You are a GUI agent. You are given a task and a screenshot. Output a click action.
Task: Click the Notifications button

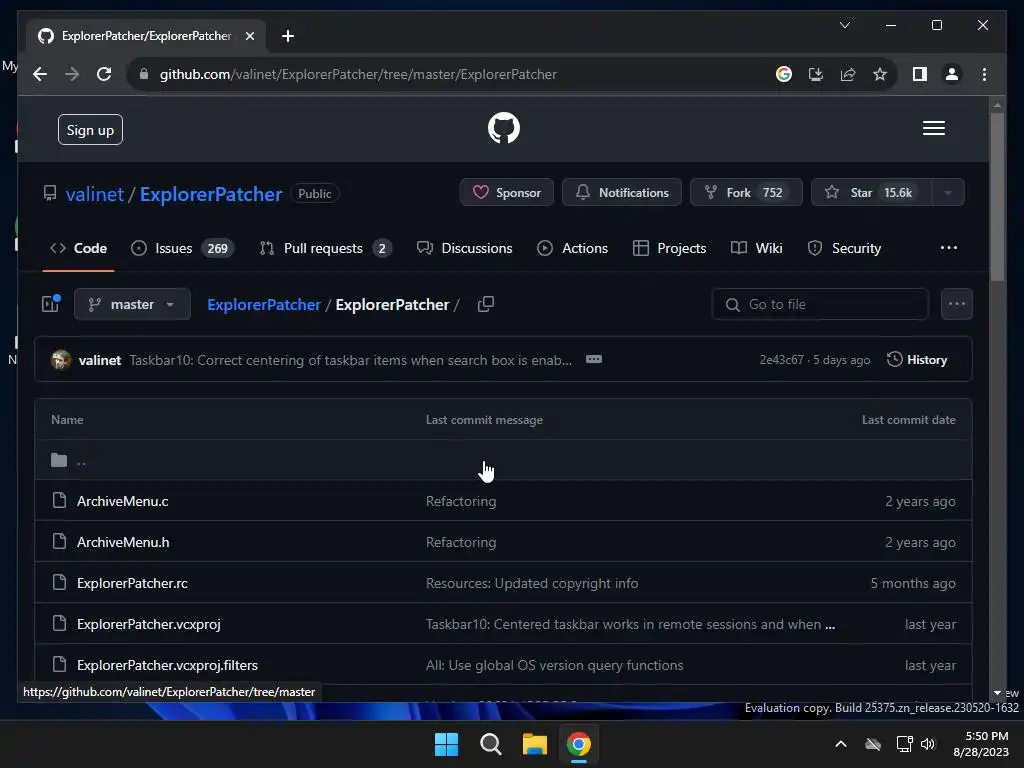coord(622,193)
